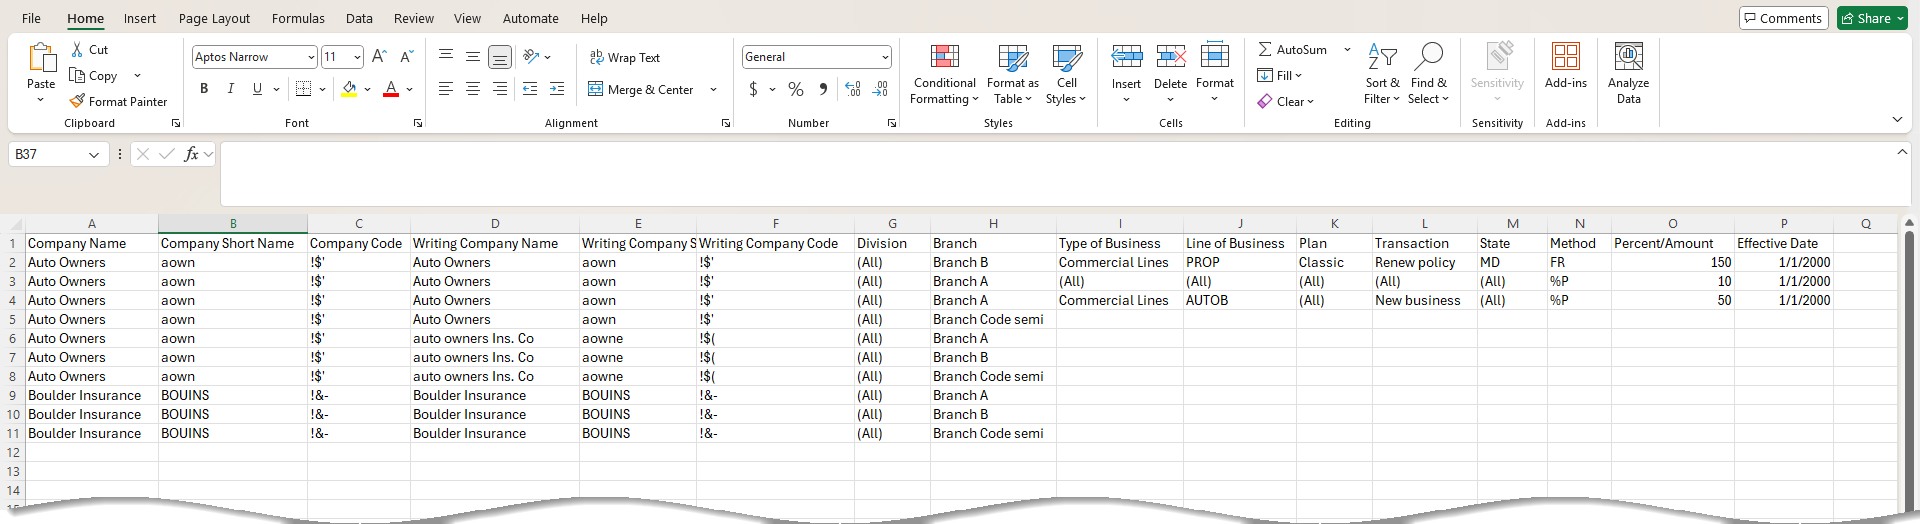The height and width of the screenshot is (524, 1920).
Task: Center text horizontally
Action: point(473,89)
